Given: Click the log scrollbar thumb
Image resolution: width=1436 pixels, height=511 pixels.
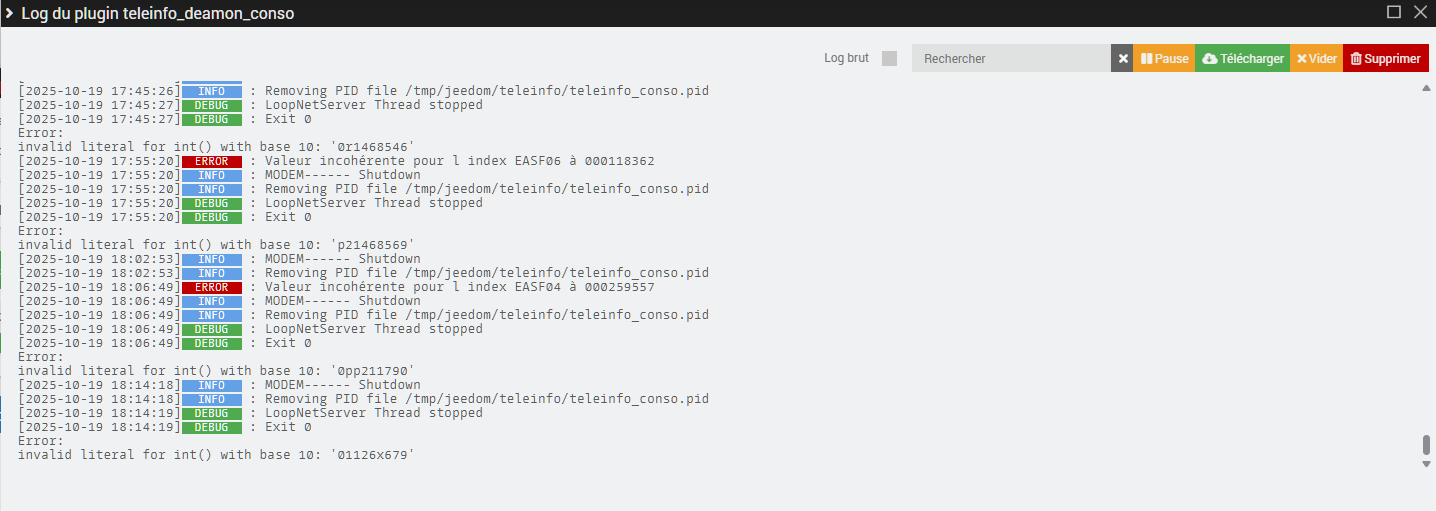Looking at the screenshot, I should coord(1425,445).
